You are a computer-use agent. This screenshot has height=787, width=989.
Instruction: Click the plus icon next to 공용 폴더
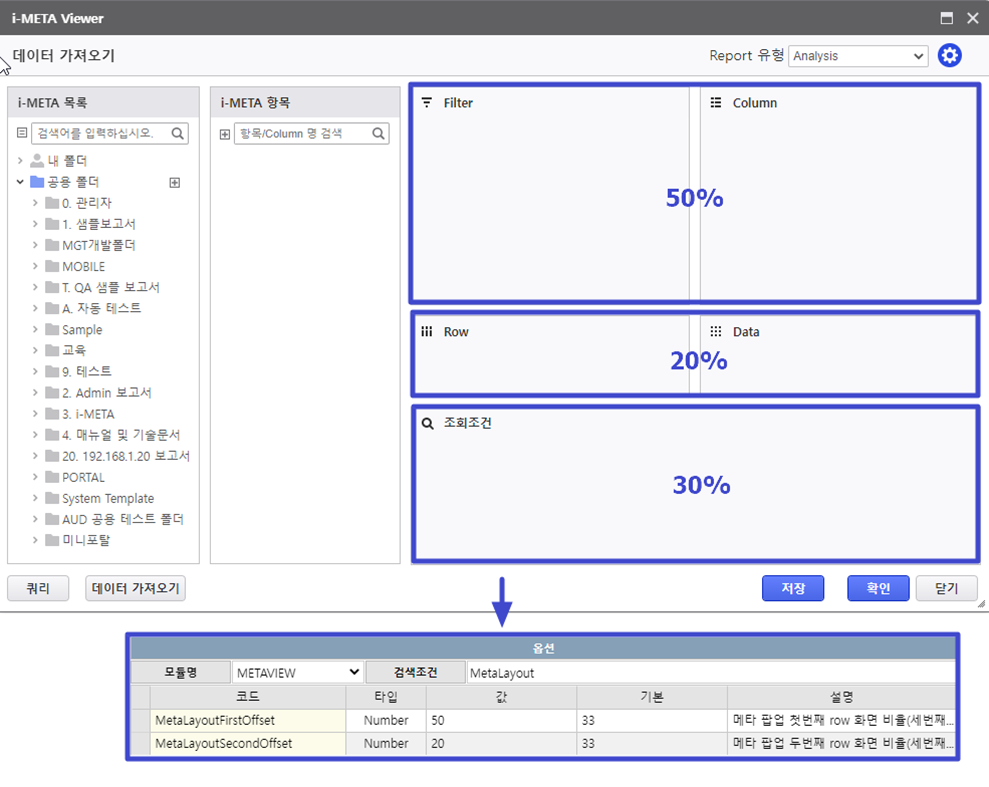click(174, 182)
